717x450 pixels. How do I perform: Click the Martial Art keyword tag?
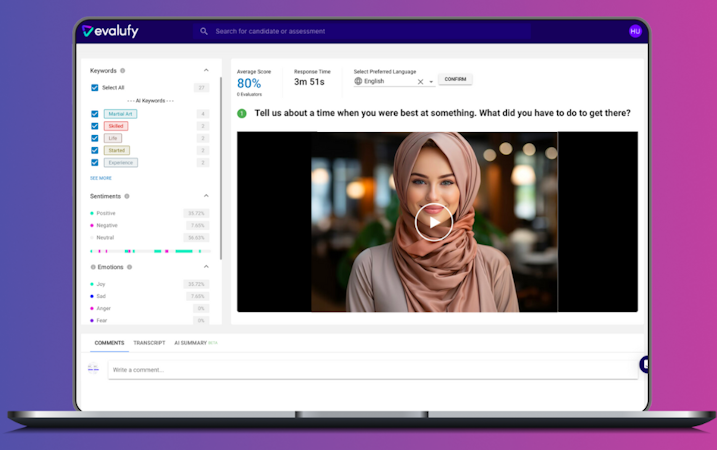coord(120,114)
